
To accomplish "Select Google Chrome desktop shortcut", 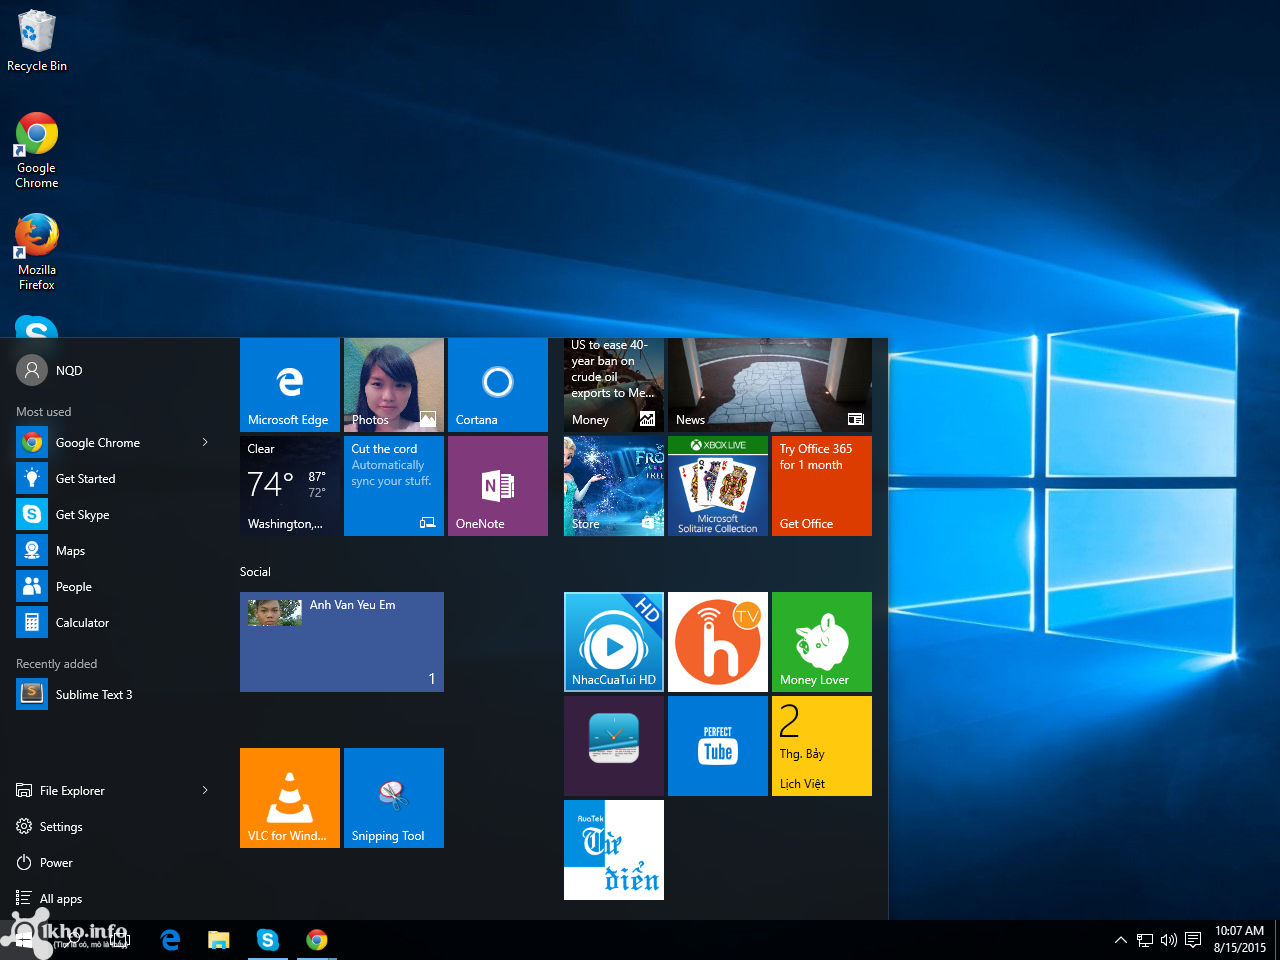I will coord(37,150).
